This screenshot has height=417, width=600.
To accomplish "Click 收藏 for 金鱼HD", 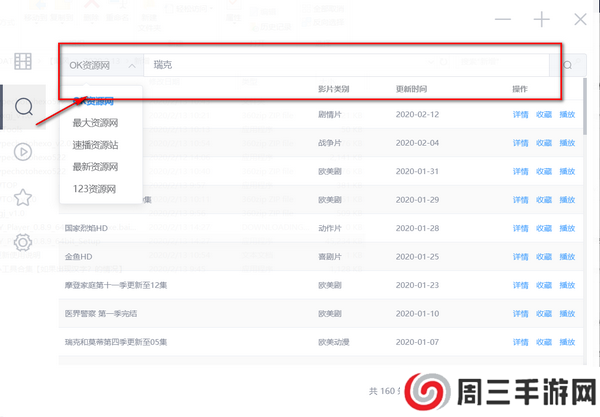I will (x=544, y=257).
